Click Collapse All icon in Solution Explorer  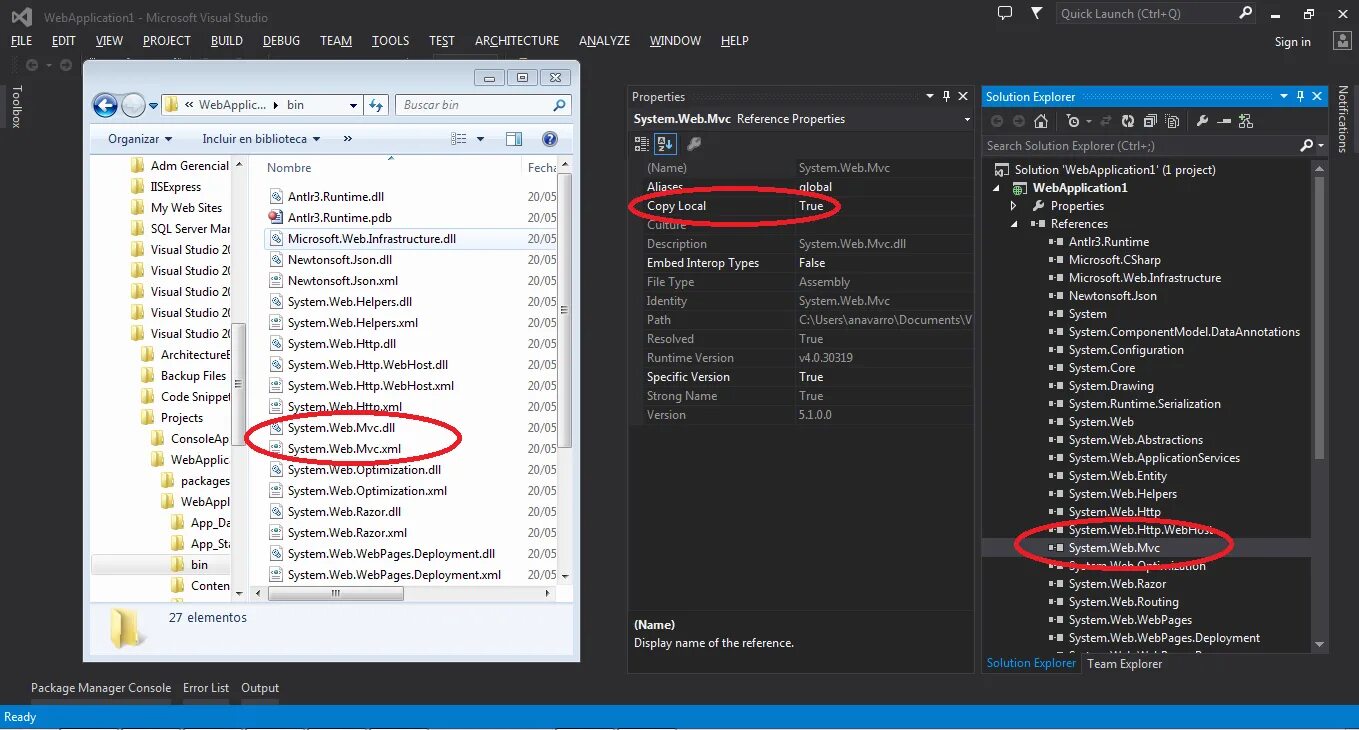pyautogui.click(x=1149, y=121)
